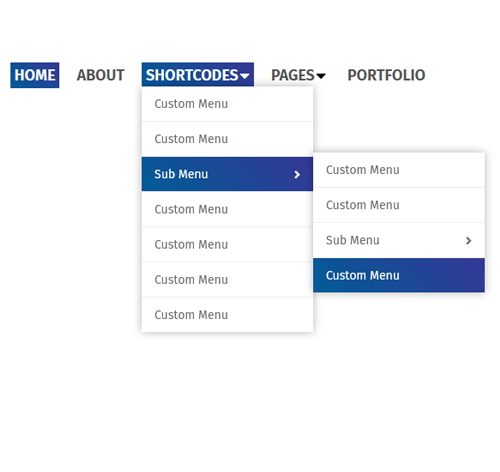This screenshot has width=500, height=472.
Task: Click the caret arrow beside SHORTCODES
Action: point(244,76)
